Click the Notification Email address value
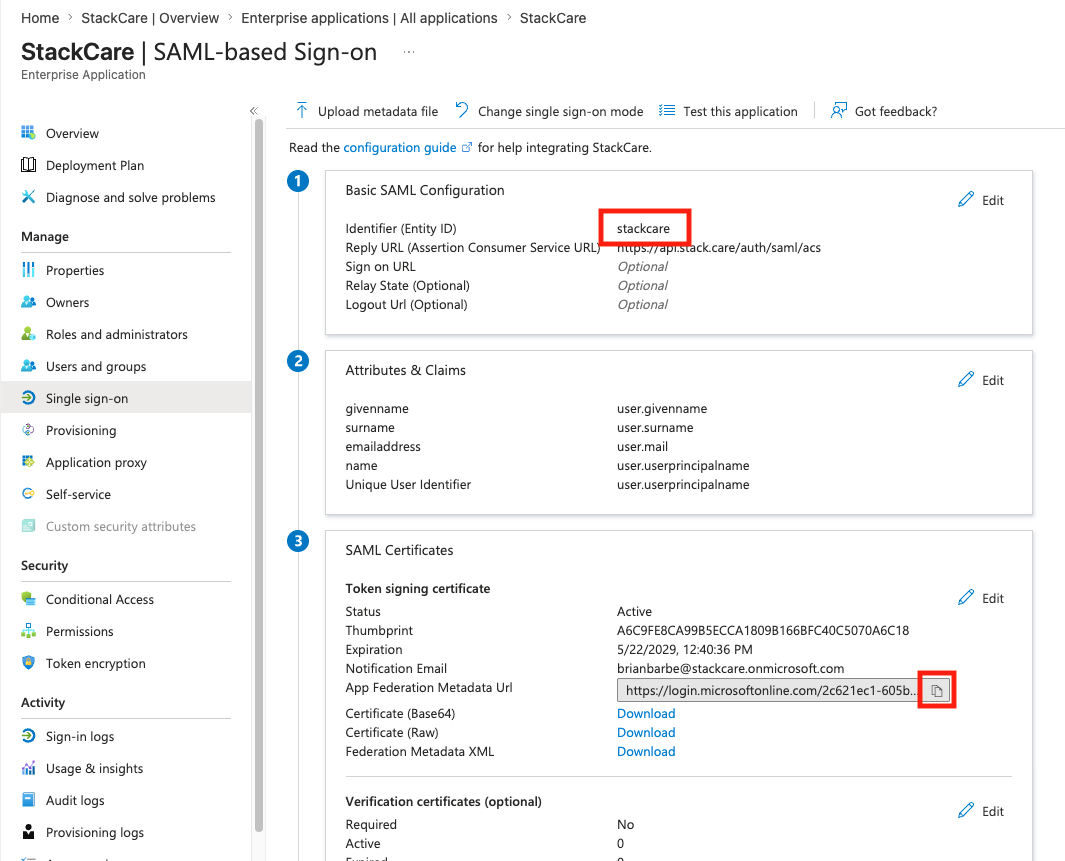The width and height of the screenshot is (1065, 861). tap(730, 668)
